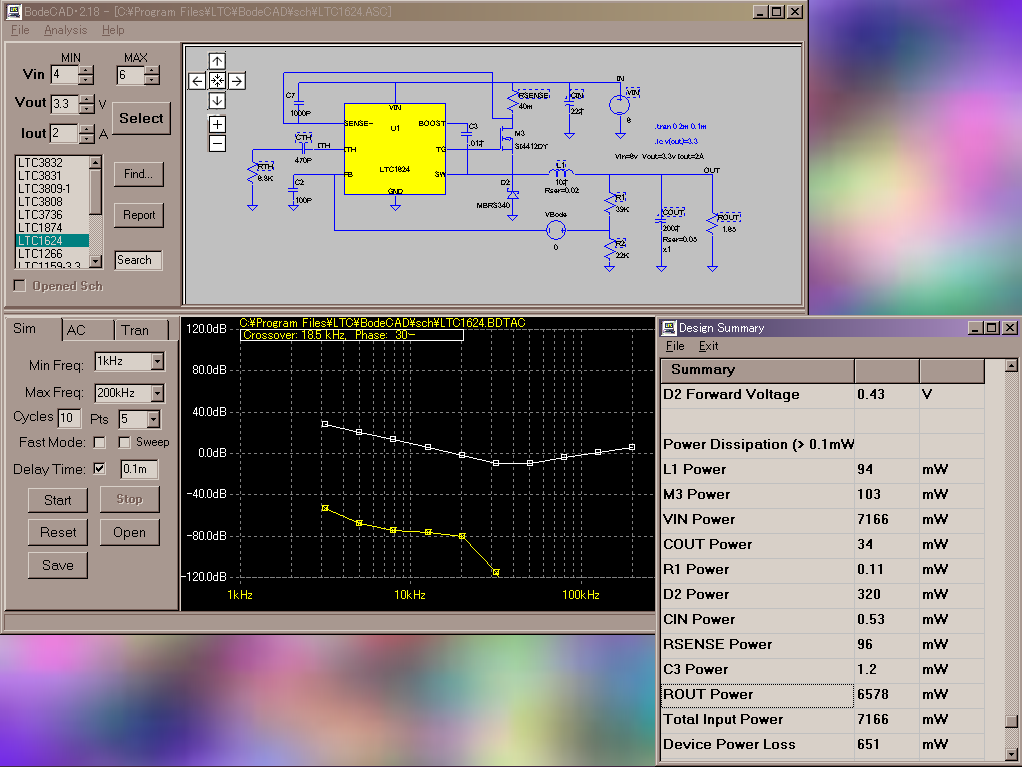The height and width of the screenshot is (767, 1022).
Task: Select LTC1266 in the part list
Action: (x=52, y=253)
